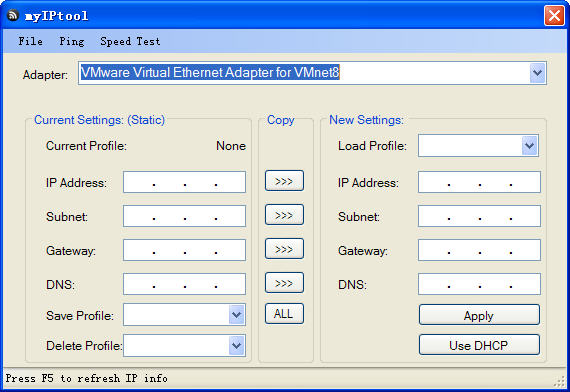Image resolution: width=570 pixels, height=392 pixels.
Task: Close the myIPtool window
Action: pos(554,16)
